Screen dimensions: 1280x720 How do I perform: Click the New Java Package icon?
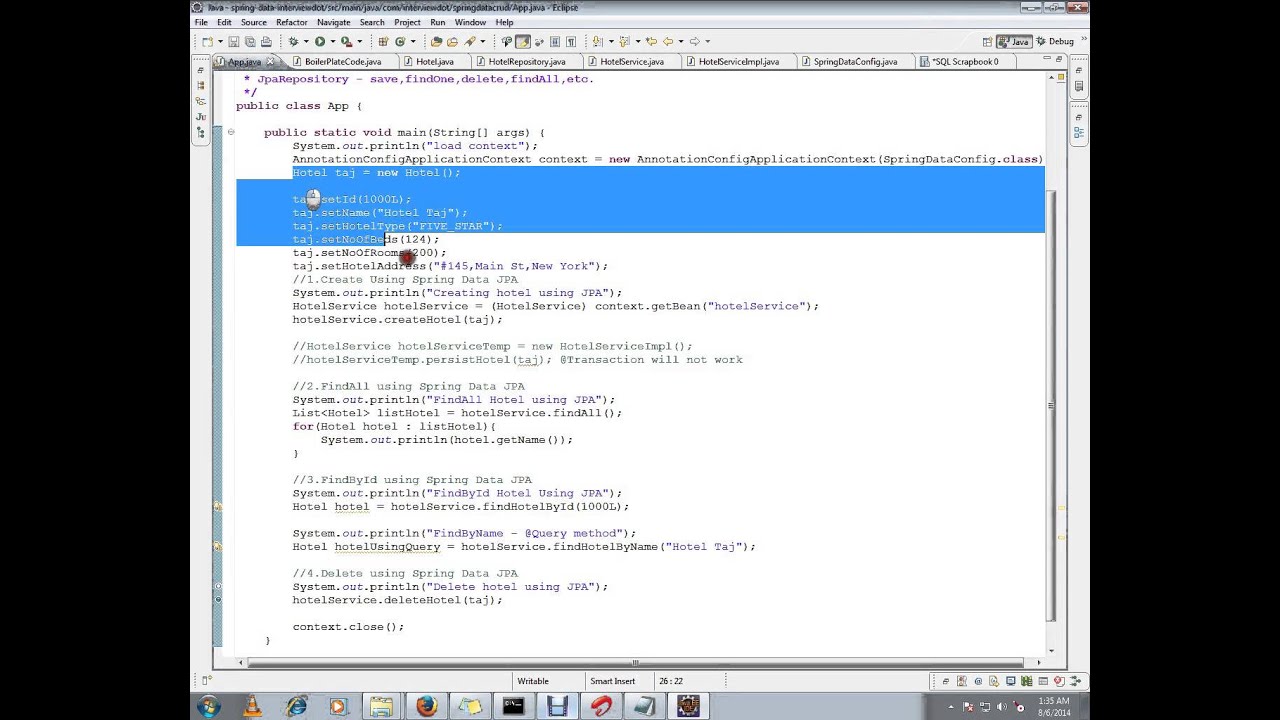click(x=383, y=41)
